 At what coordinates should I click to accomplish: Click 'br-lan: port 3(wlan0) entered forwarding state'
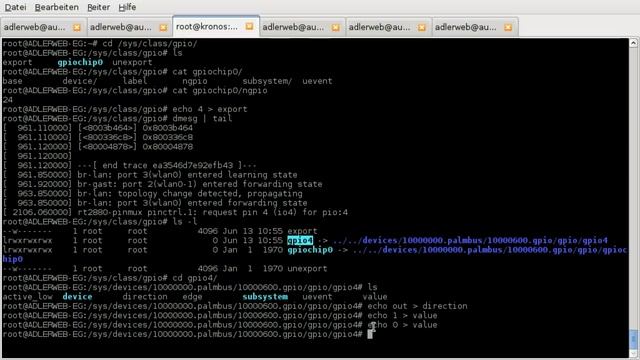(192, 203)
